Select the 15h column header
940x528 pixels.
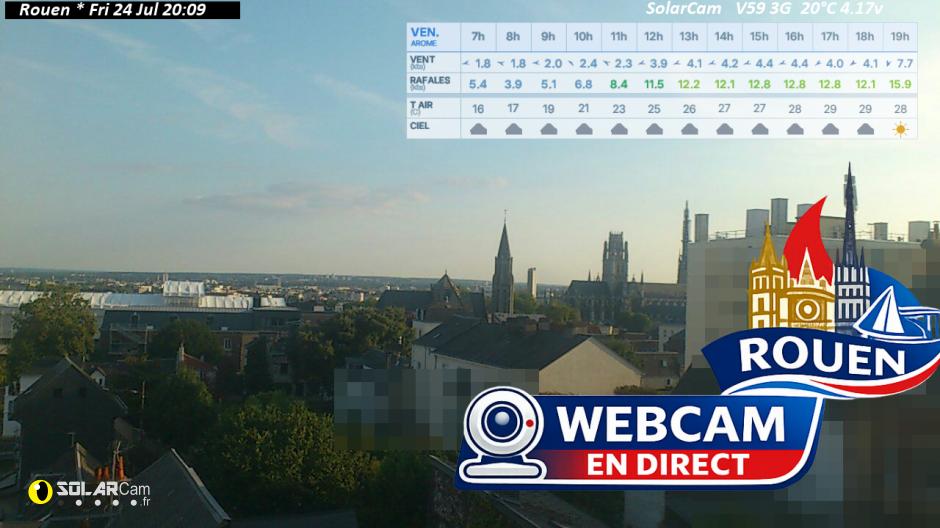tap(760, 37)
